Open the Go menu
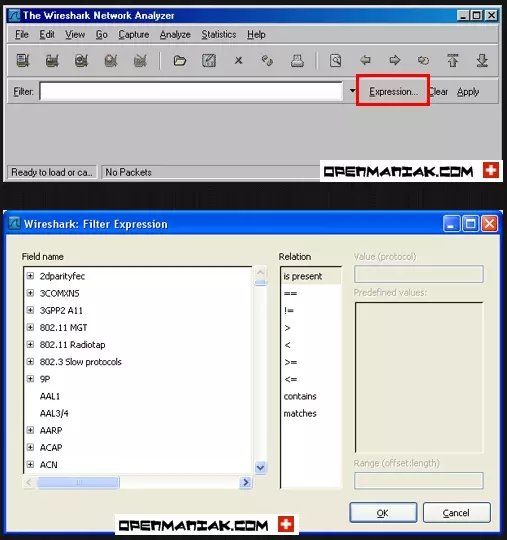507x540 pixels. click(102, 34)
